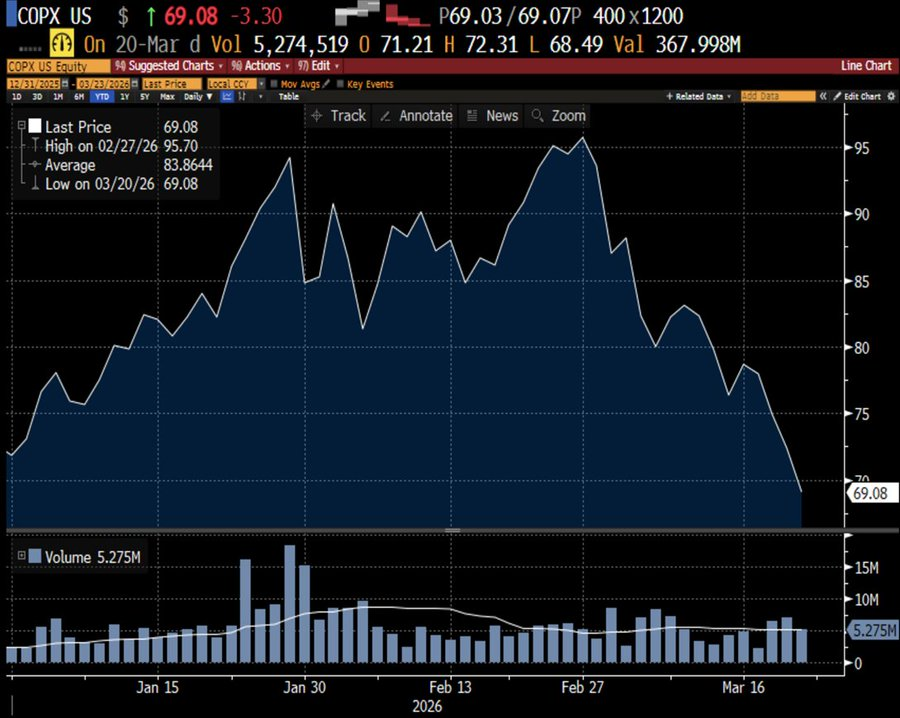The height and width of the screenshot is (718, 900).
Task: Click the green up-arrow price tick icon
Action: 151,16
